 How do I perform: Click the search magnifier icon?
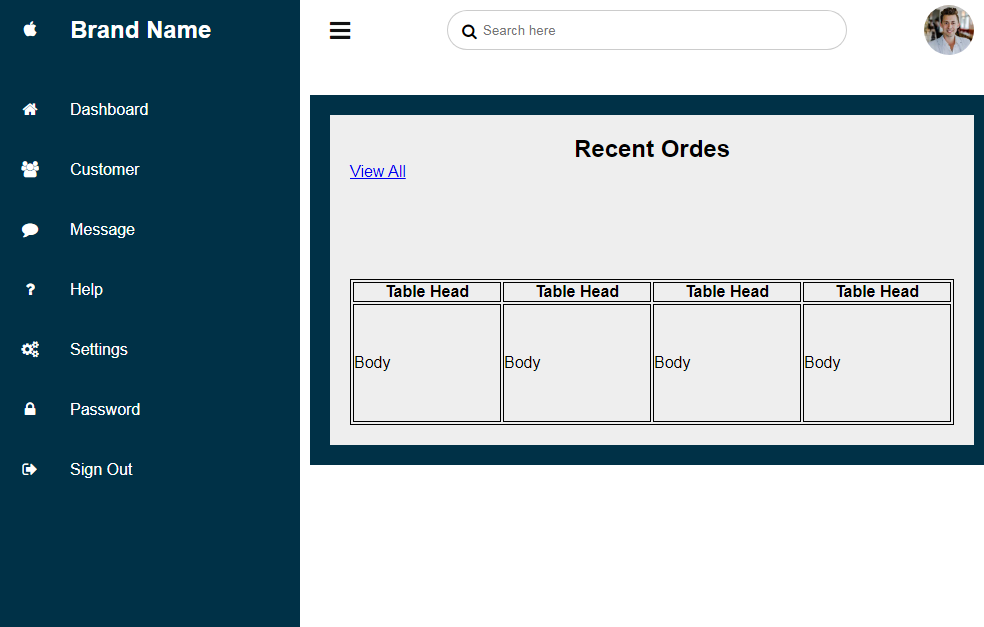pyautogui.click(x=469, y=31)
